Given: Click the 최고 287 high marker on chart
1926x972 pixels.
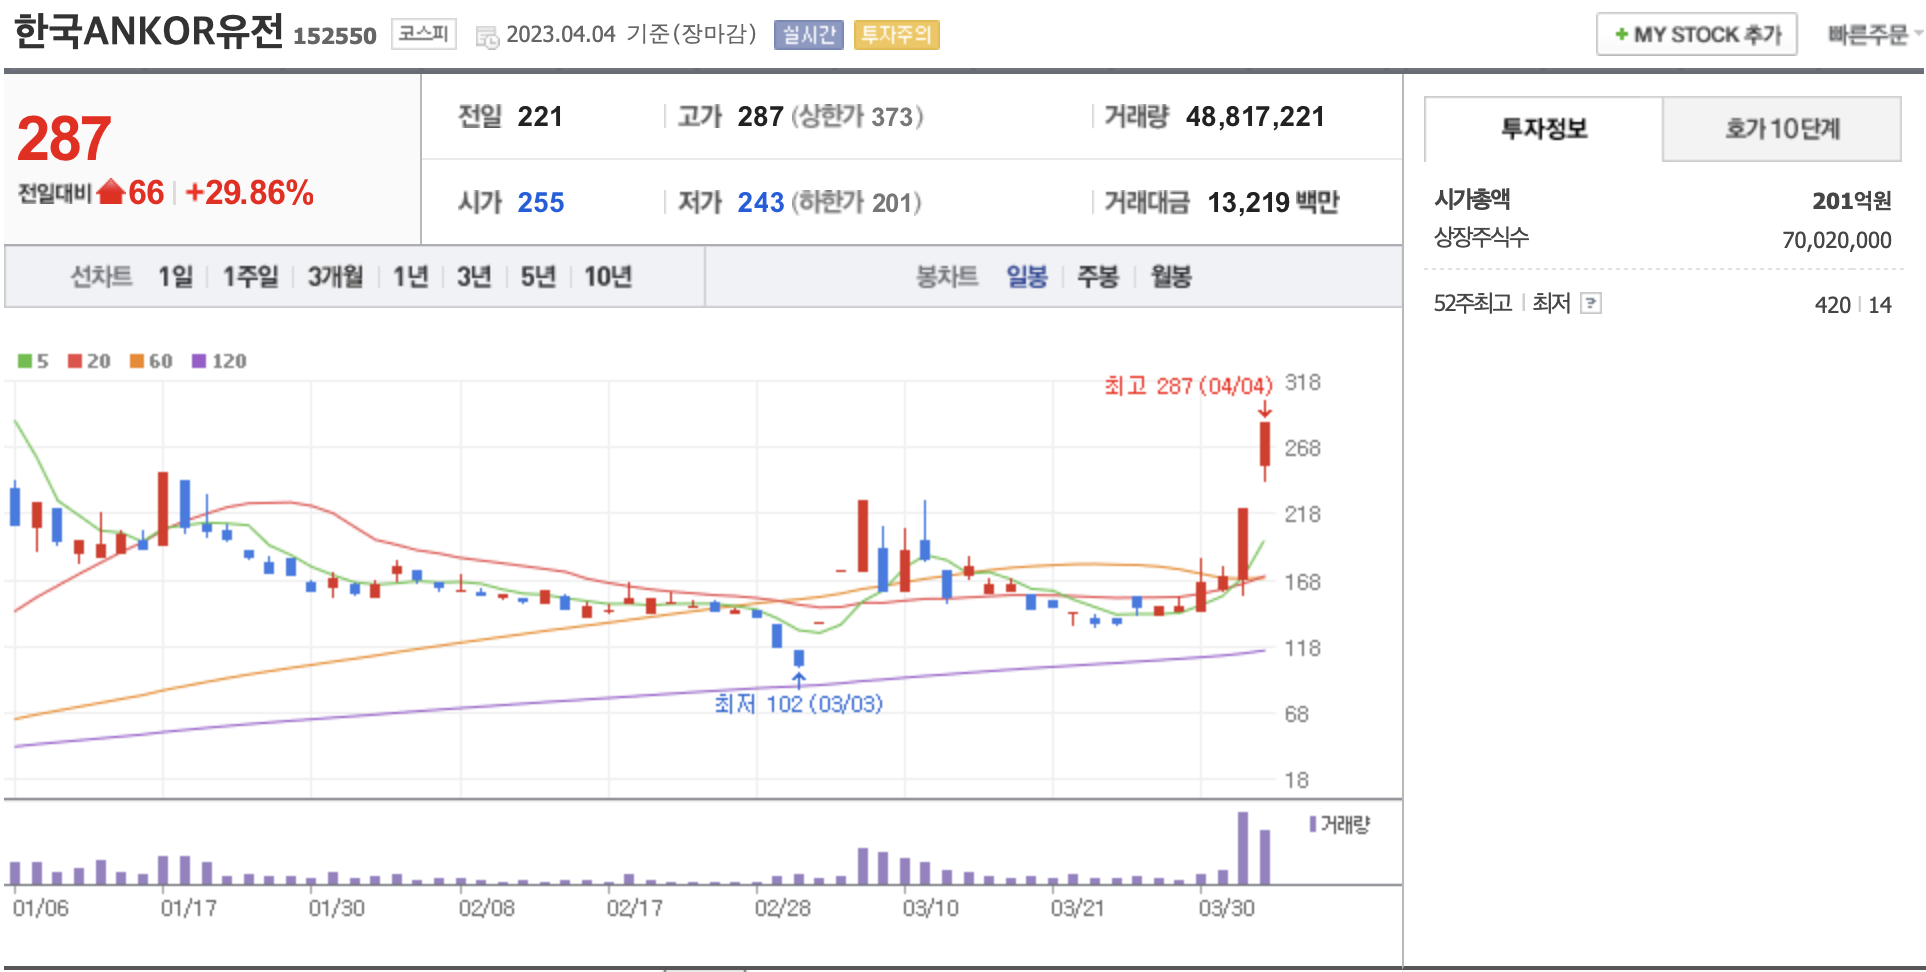Looking at the screenshot, I should tap(1187, 386).
